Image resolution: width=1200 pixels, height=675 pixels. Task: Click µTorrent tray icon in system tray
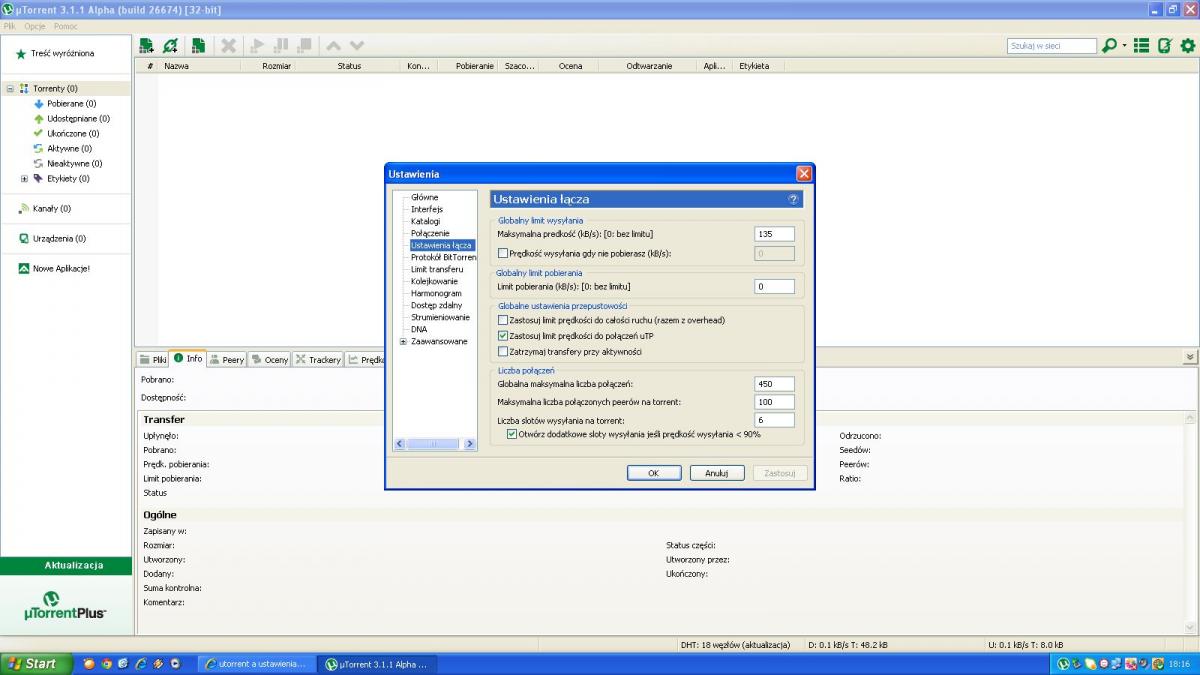coord(1063,664)
